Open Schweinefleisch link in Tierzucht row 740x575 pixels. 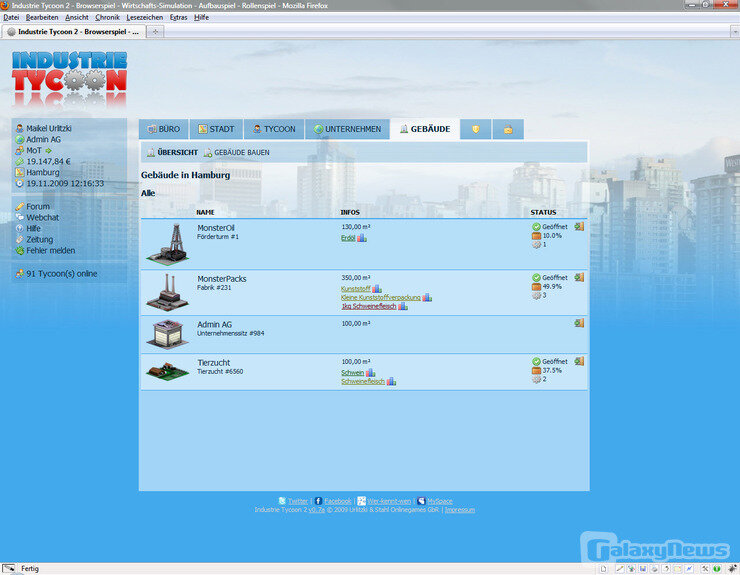pos(363,381)
